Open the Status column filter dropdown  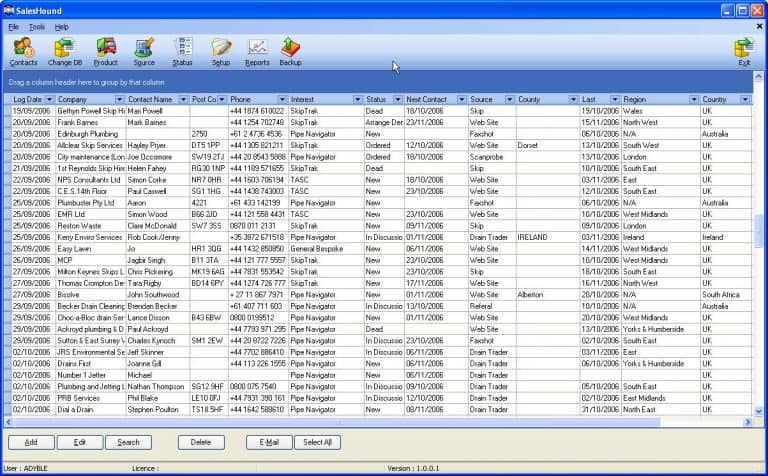coord(397,100)
